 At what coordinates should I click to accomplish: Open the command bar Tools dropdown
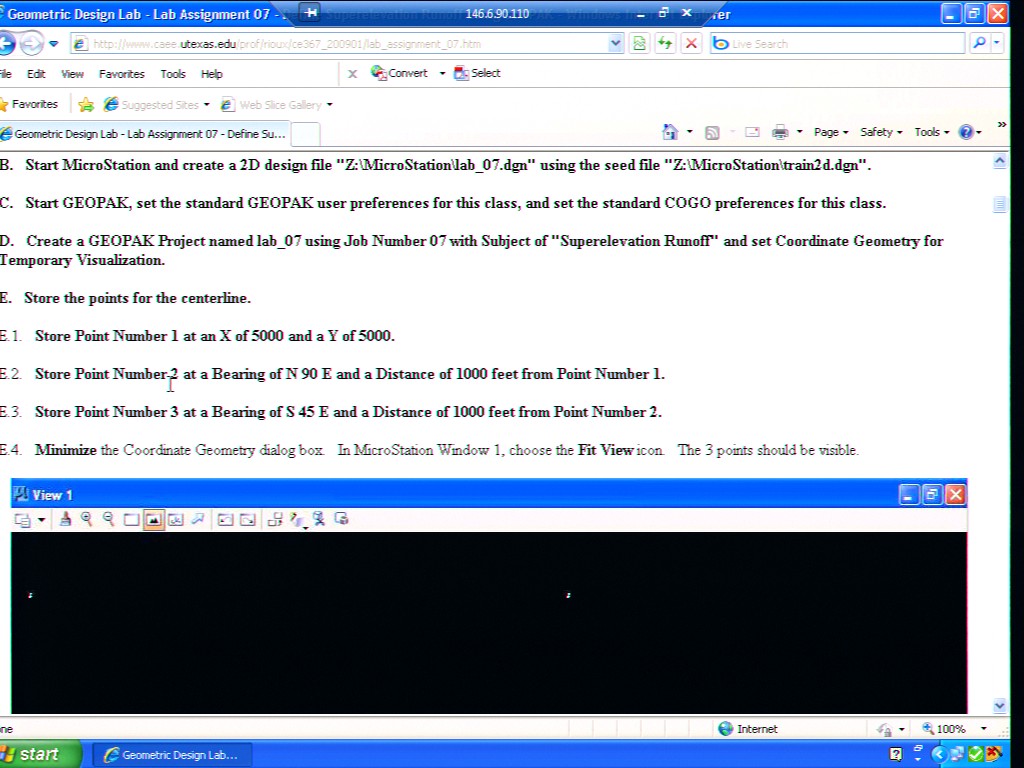pyautogui.click(x=931, y=133)
